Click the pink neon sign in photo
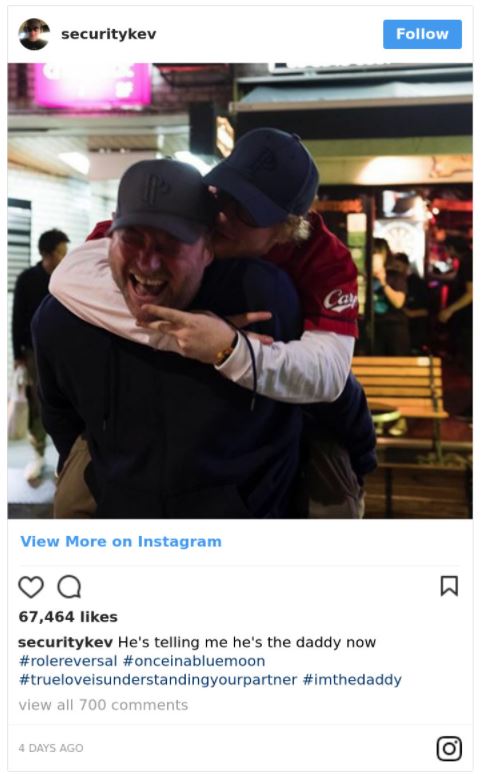The height and width of the screenshot is (779, 483). point(92,84)
